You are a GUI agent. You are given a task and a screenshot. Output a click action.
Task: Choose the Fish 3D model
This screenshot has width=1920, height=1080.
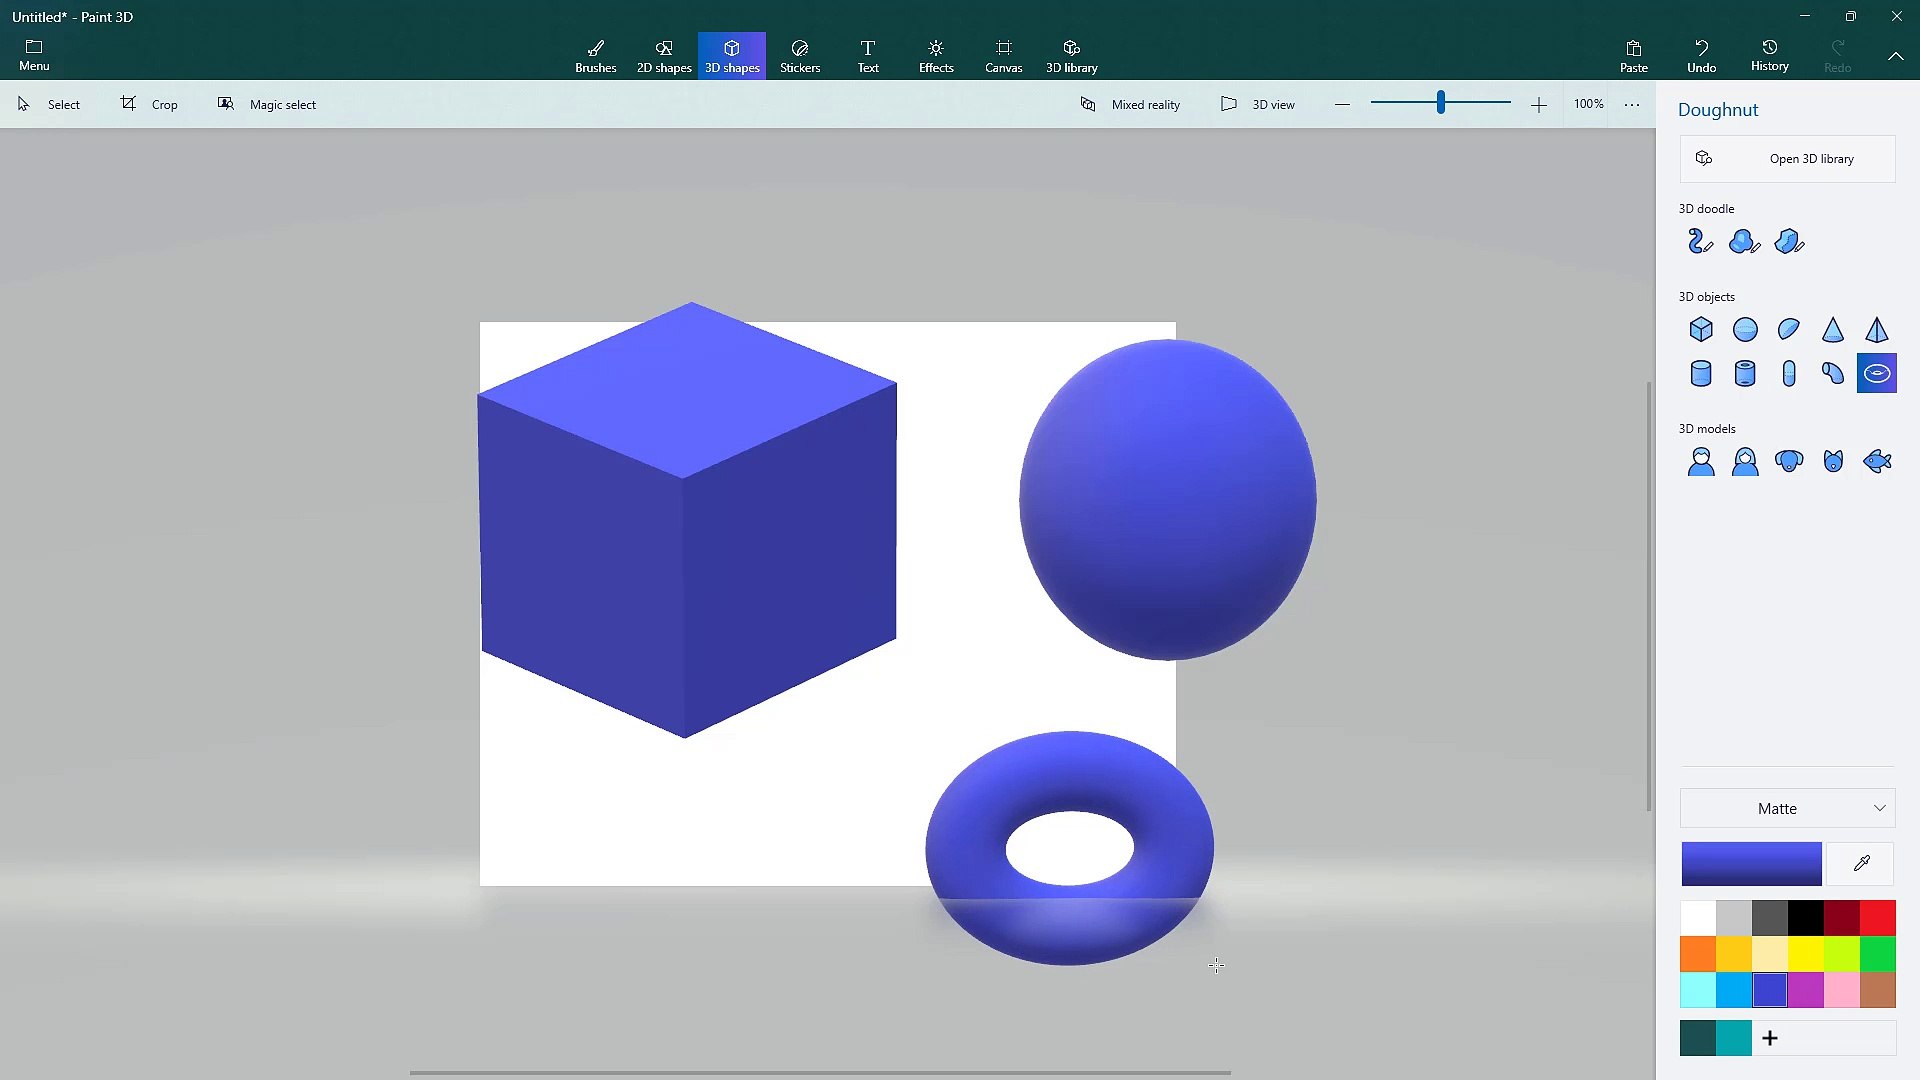[1877, 461]
